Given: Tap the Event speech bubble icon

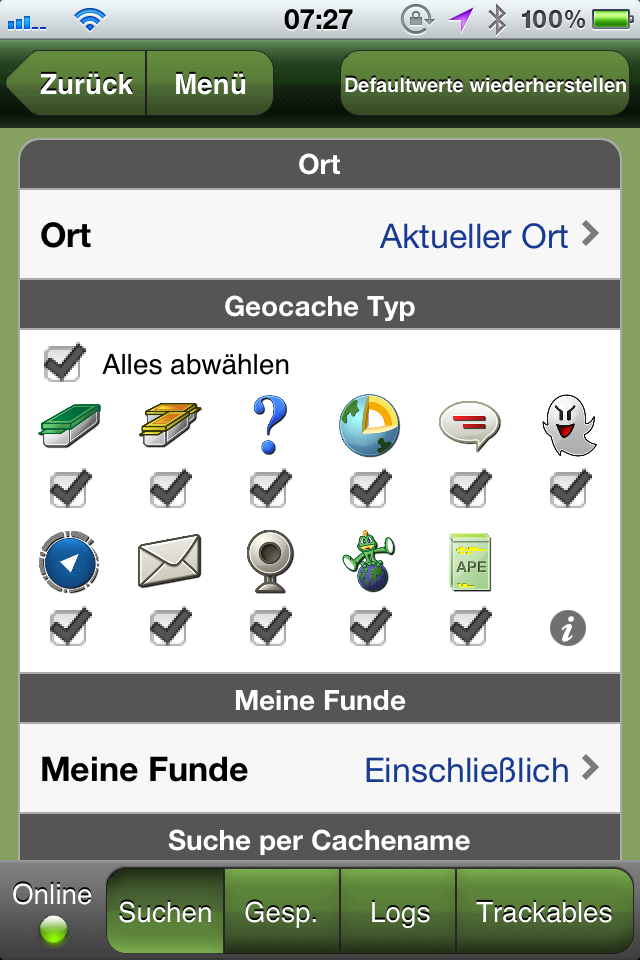Looking at the screenshot, I should [470, 425].
